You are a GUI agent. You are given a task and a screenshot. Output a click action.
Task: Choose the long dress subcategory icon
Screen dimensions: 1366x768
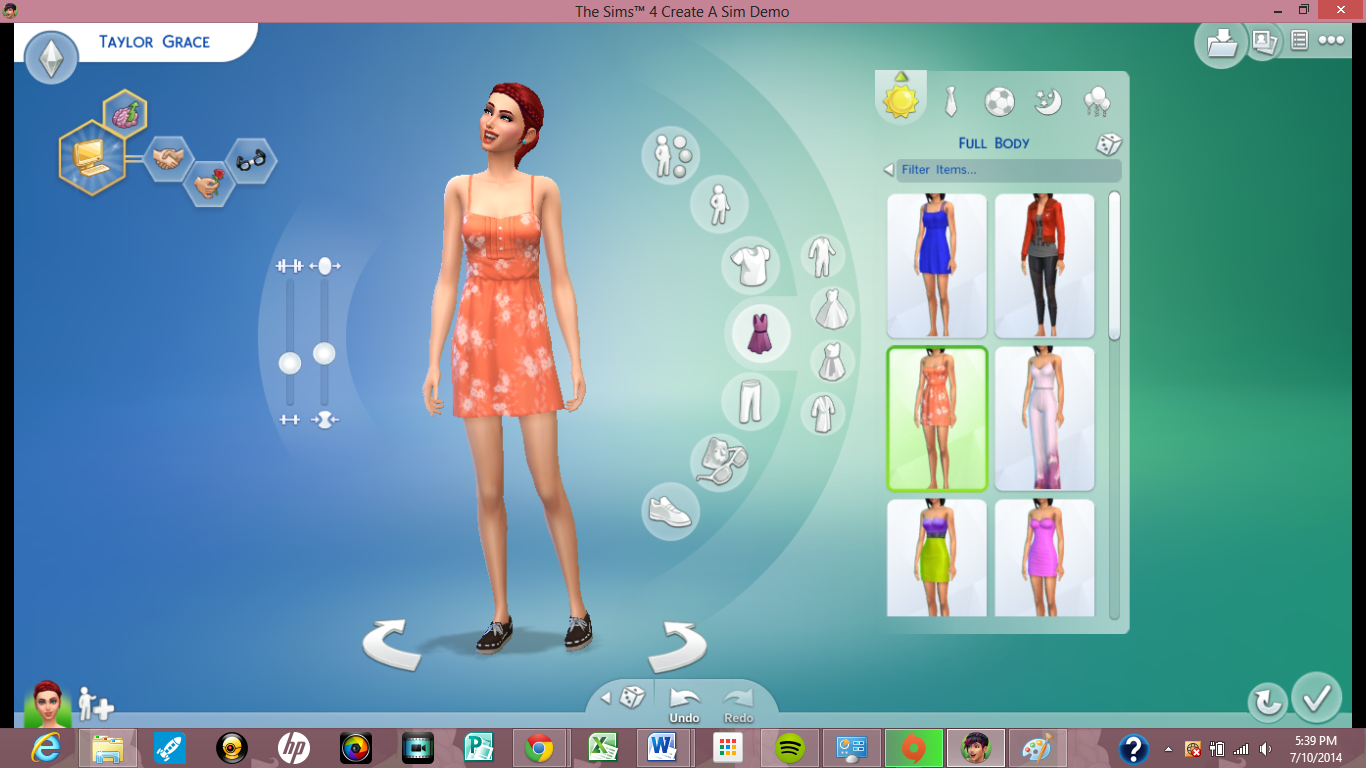(832, 309)
